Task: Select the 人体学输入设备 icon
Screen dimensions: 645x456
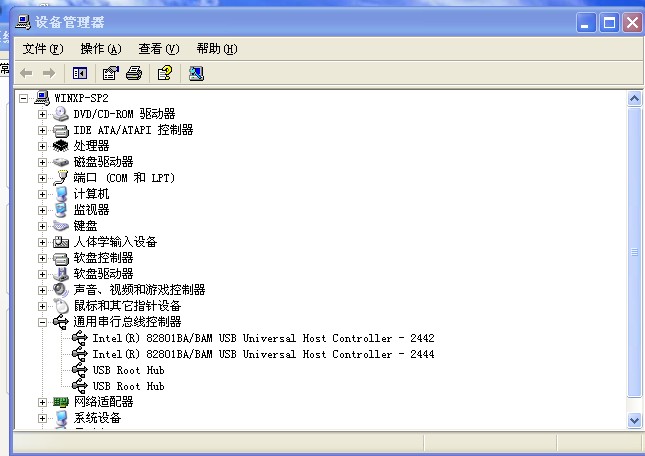Action: (61, 242)
